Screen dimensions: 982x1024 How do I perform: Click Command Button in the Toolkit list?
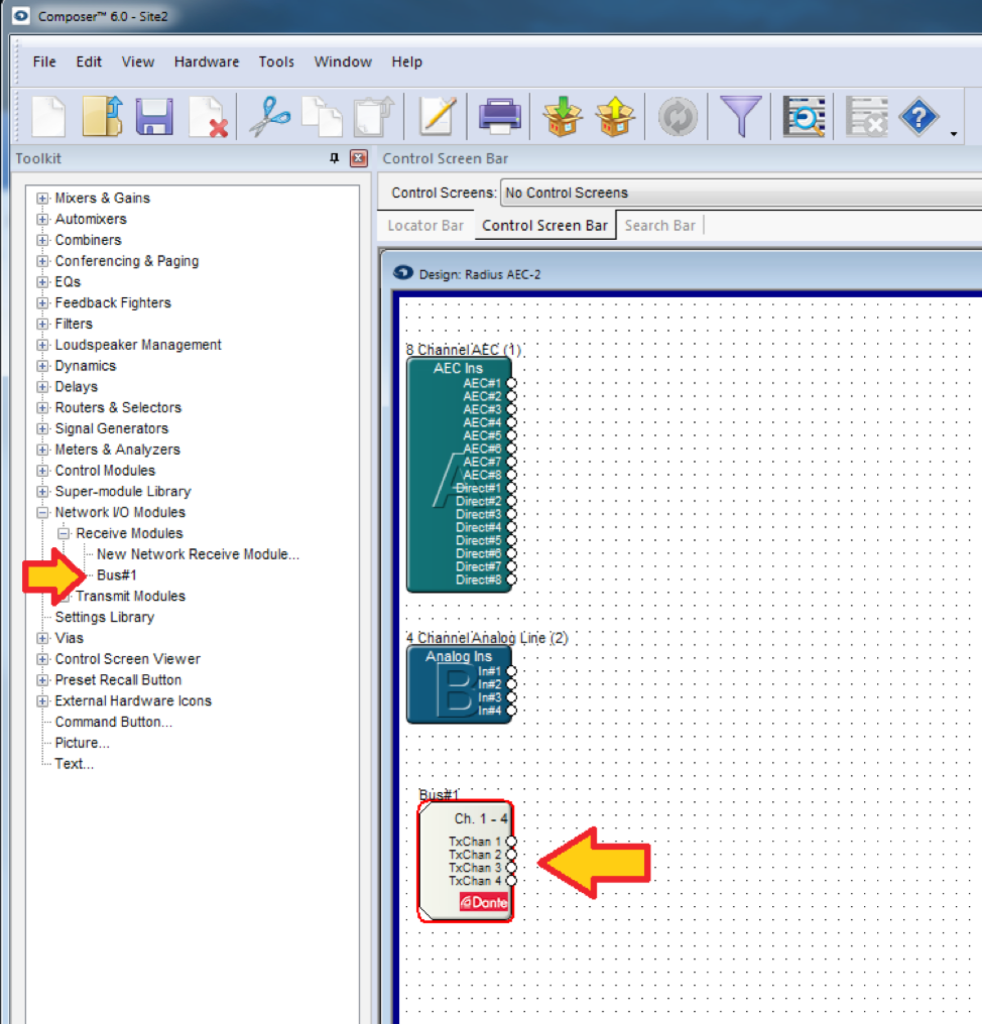(x=113, y=722)
